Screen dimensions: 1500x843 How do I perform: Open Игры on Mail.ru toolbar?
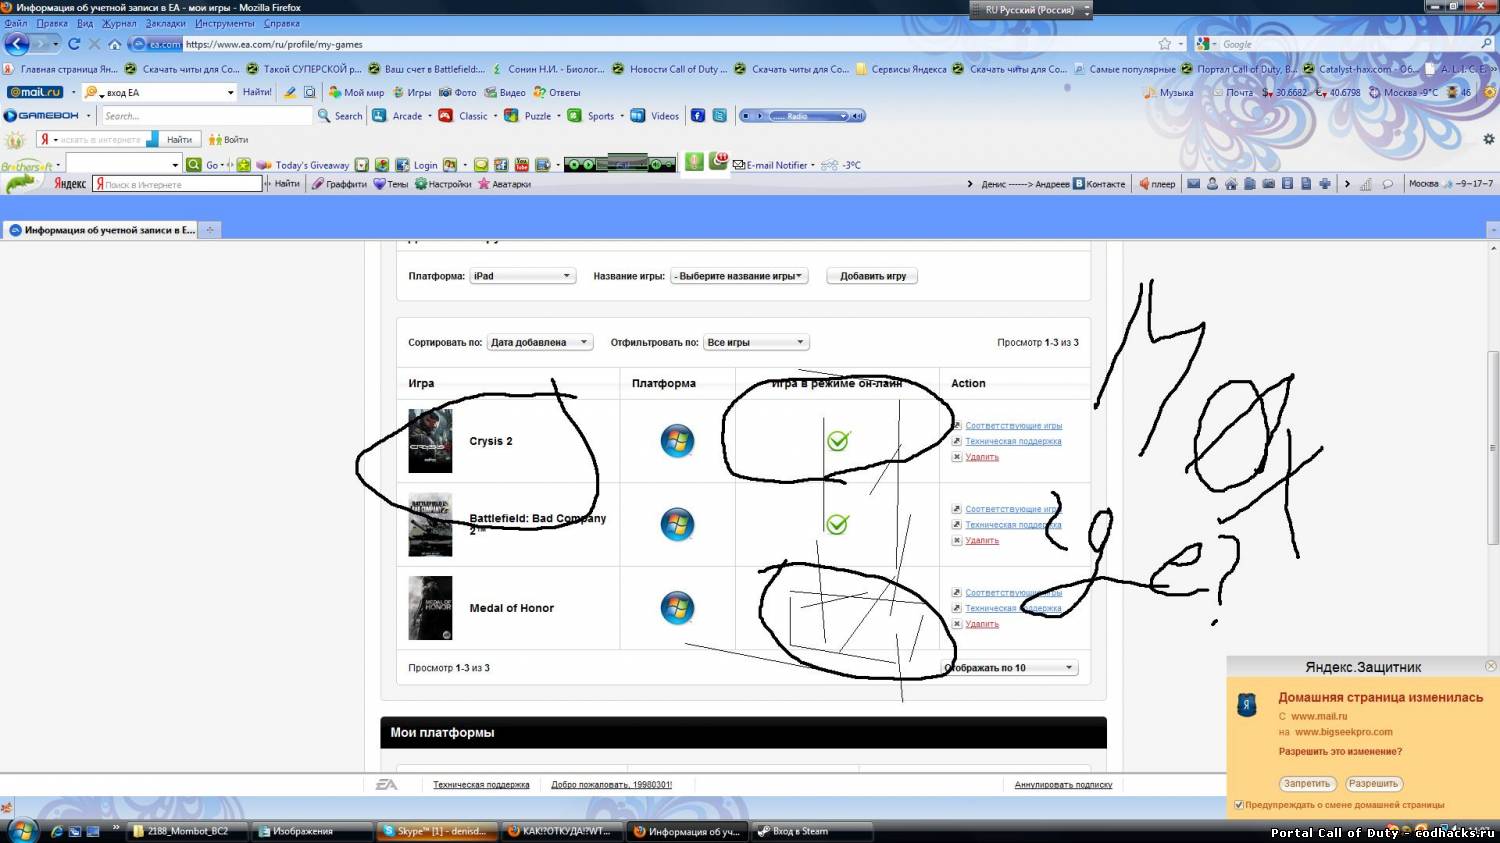pyautogui.click(x=412, y=92)
